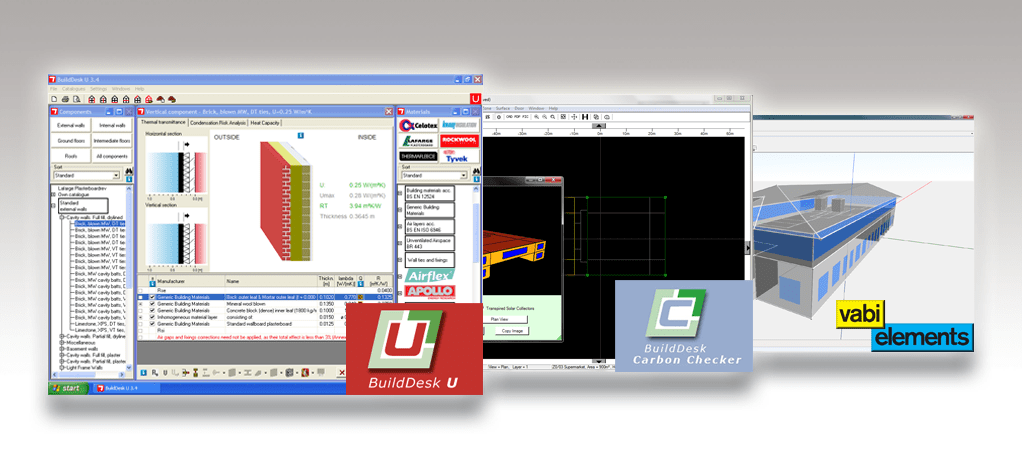The height and width of the screenshot is (474, 1022).
Task: Open the Sort dropdown in Materials panel
Action: tap(463, 175)
